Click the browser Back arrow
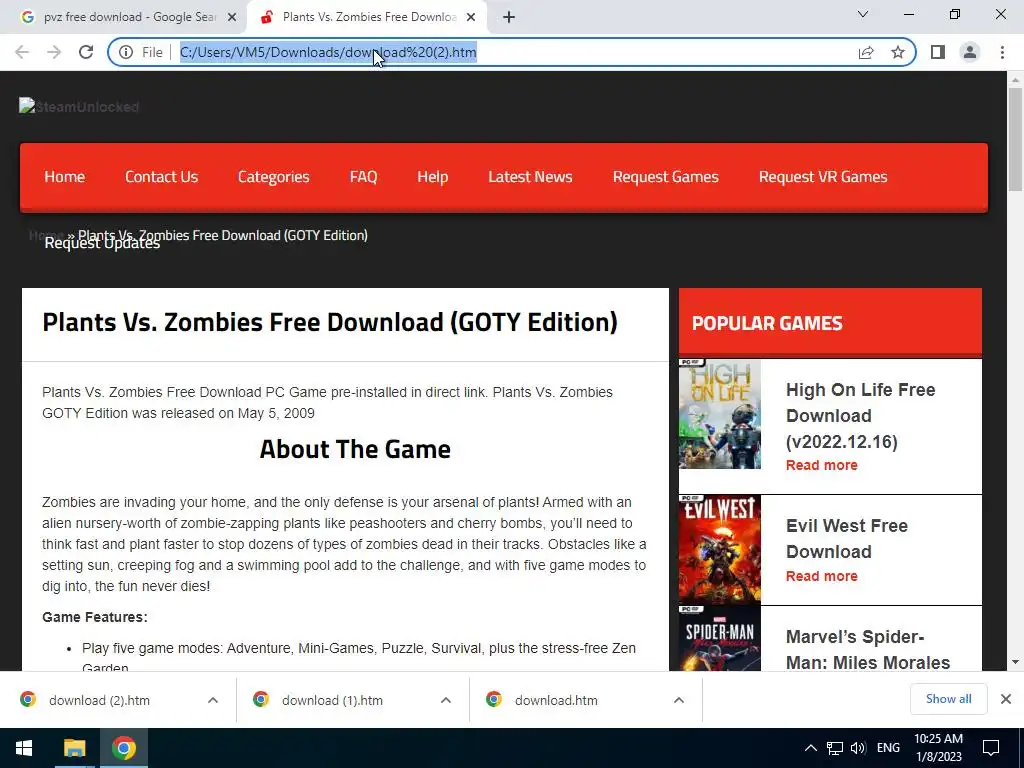 22,52
